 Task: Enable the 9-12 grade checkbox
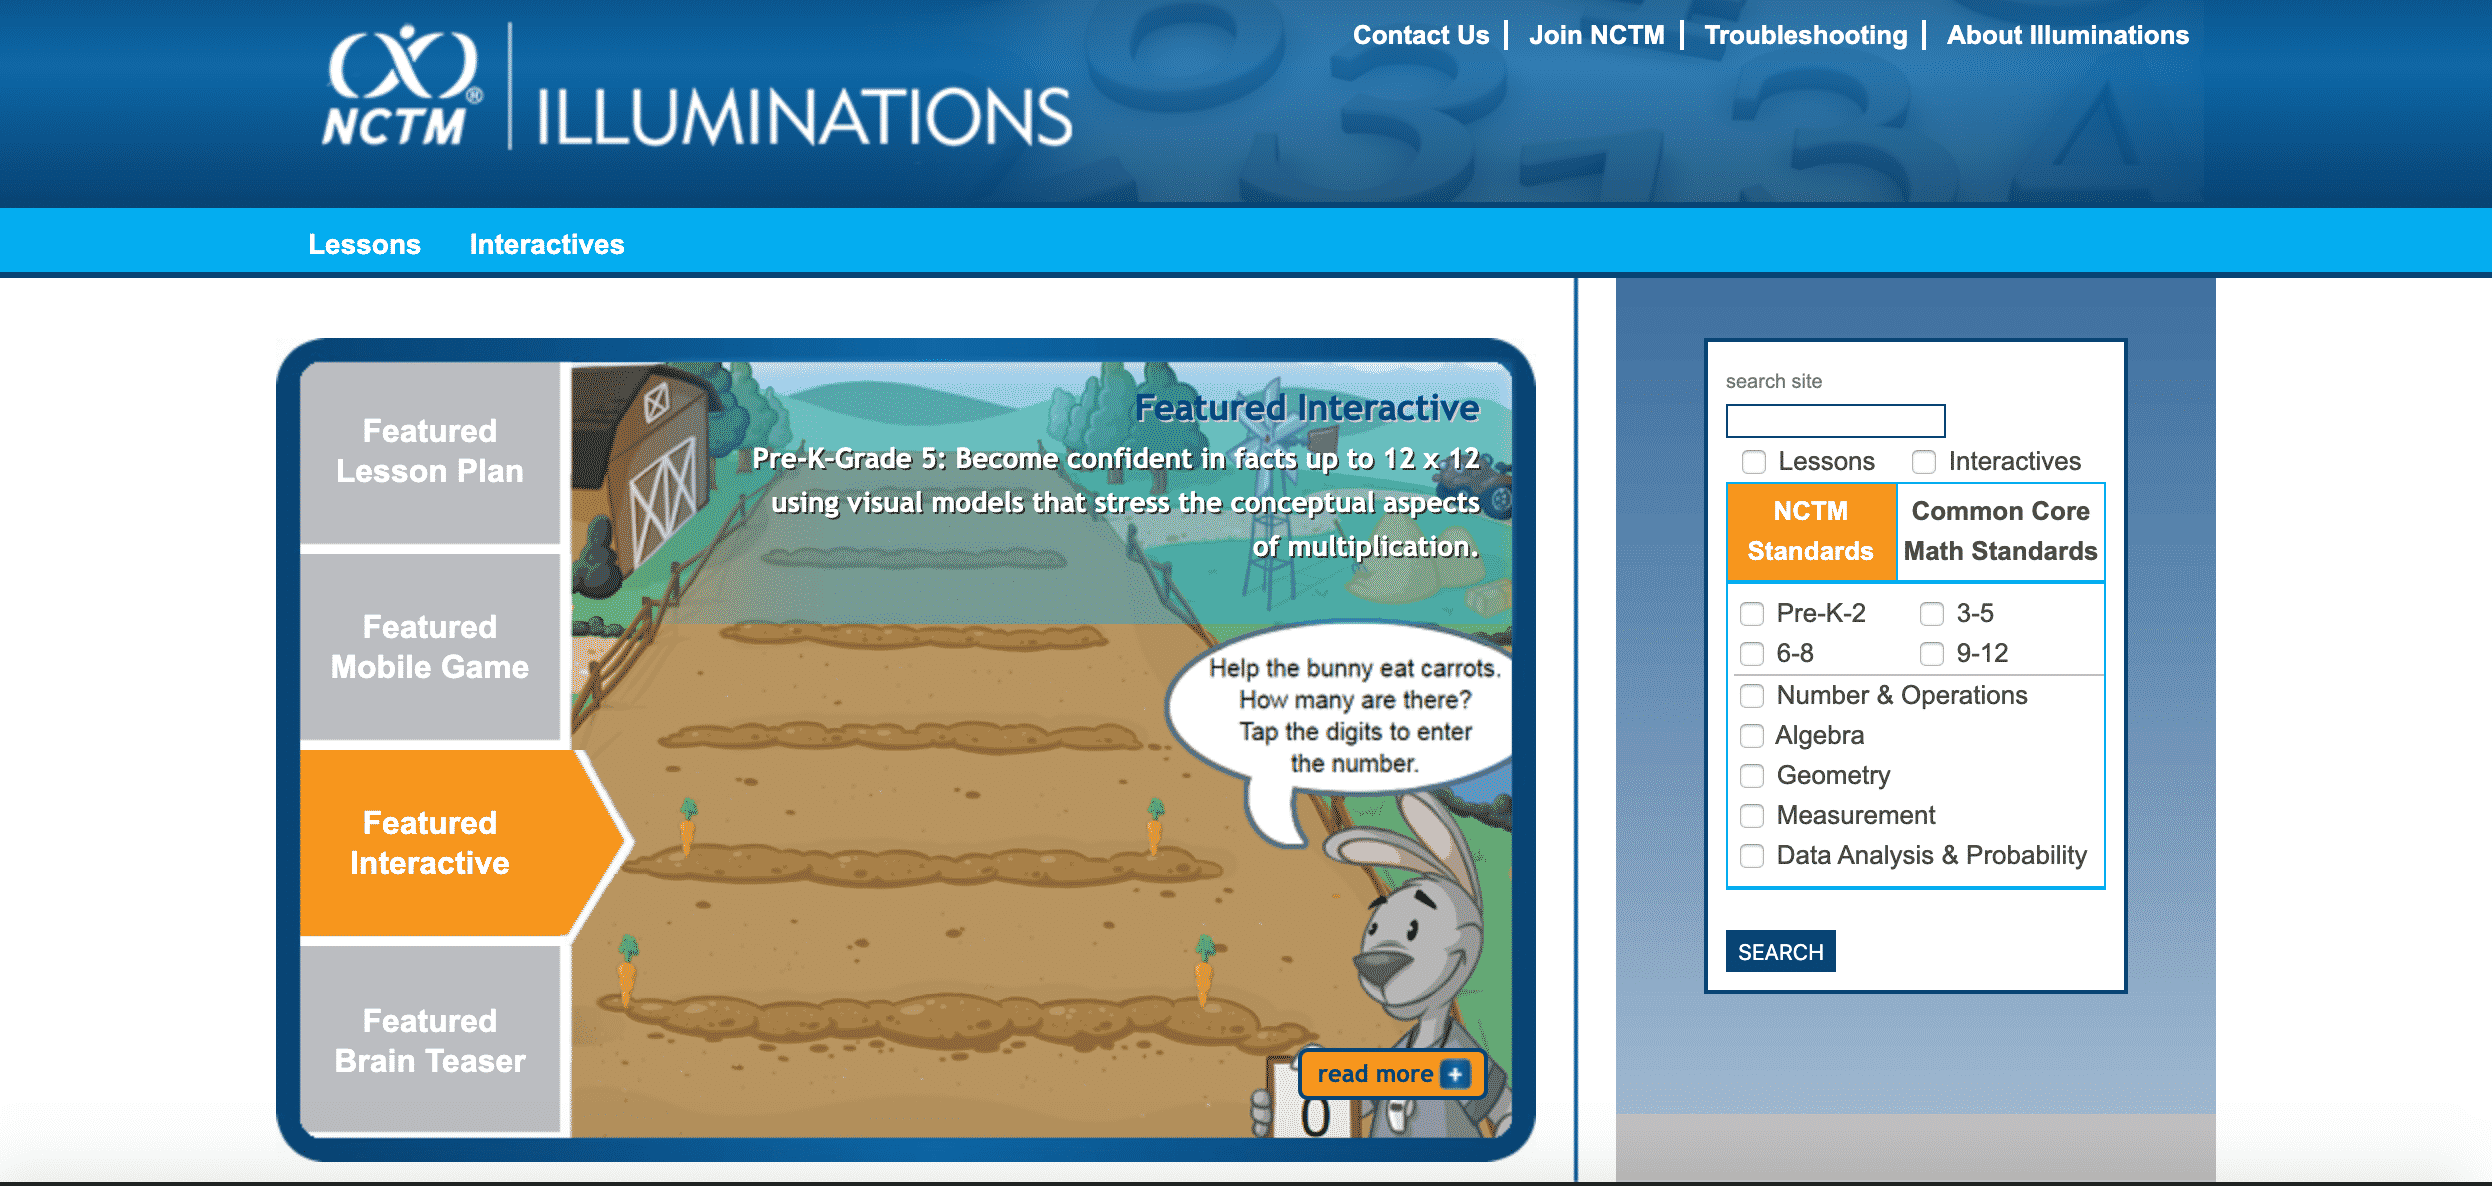coord(1932,654)
